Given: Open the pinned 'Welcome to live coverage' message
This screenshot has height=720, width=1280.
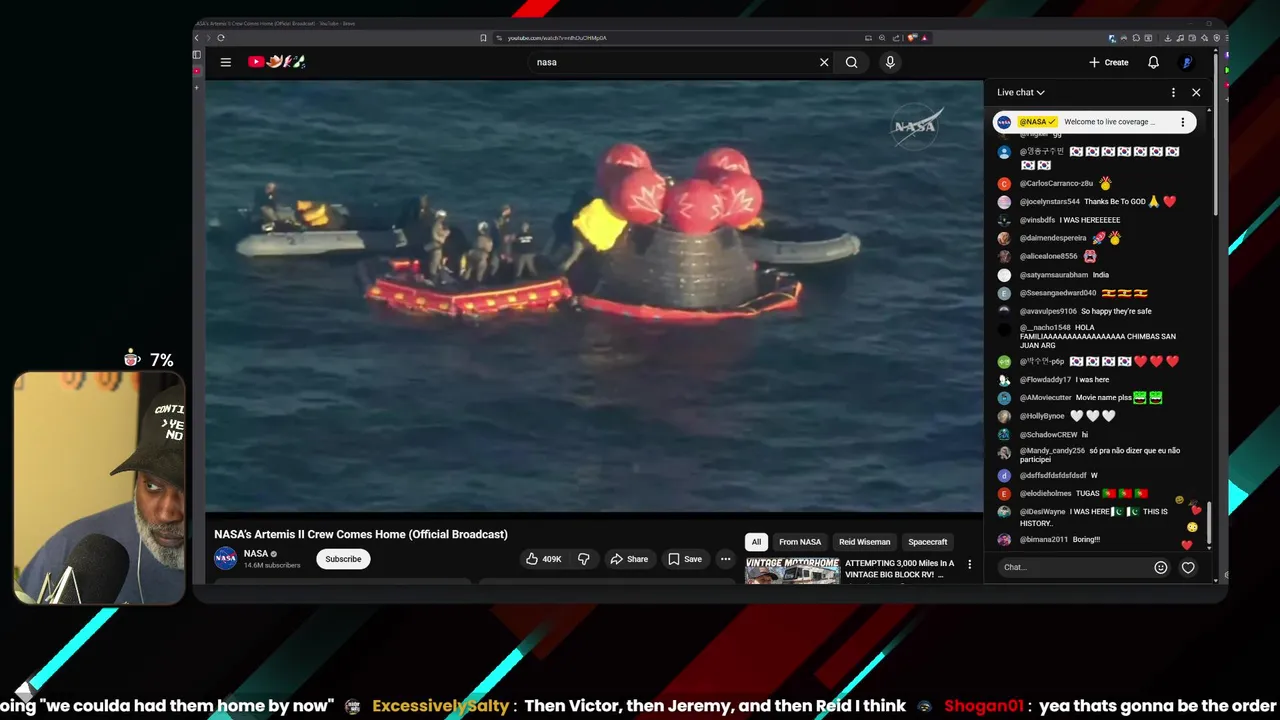Looking at the screenshot, I should [x=1093, y=122].
